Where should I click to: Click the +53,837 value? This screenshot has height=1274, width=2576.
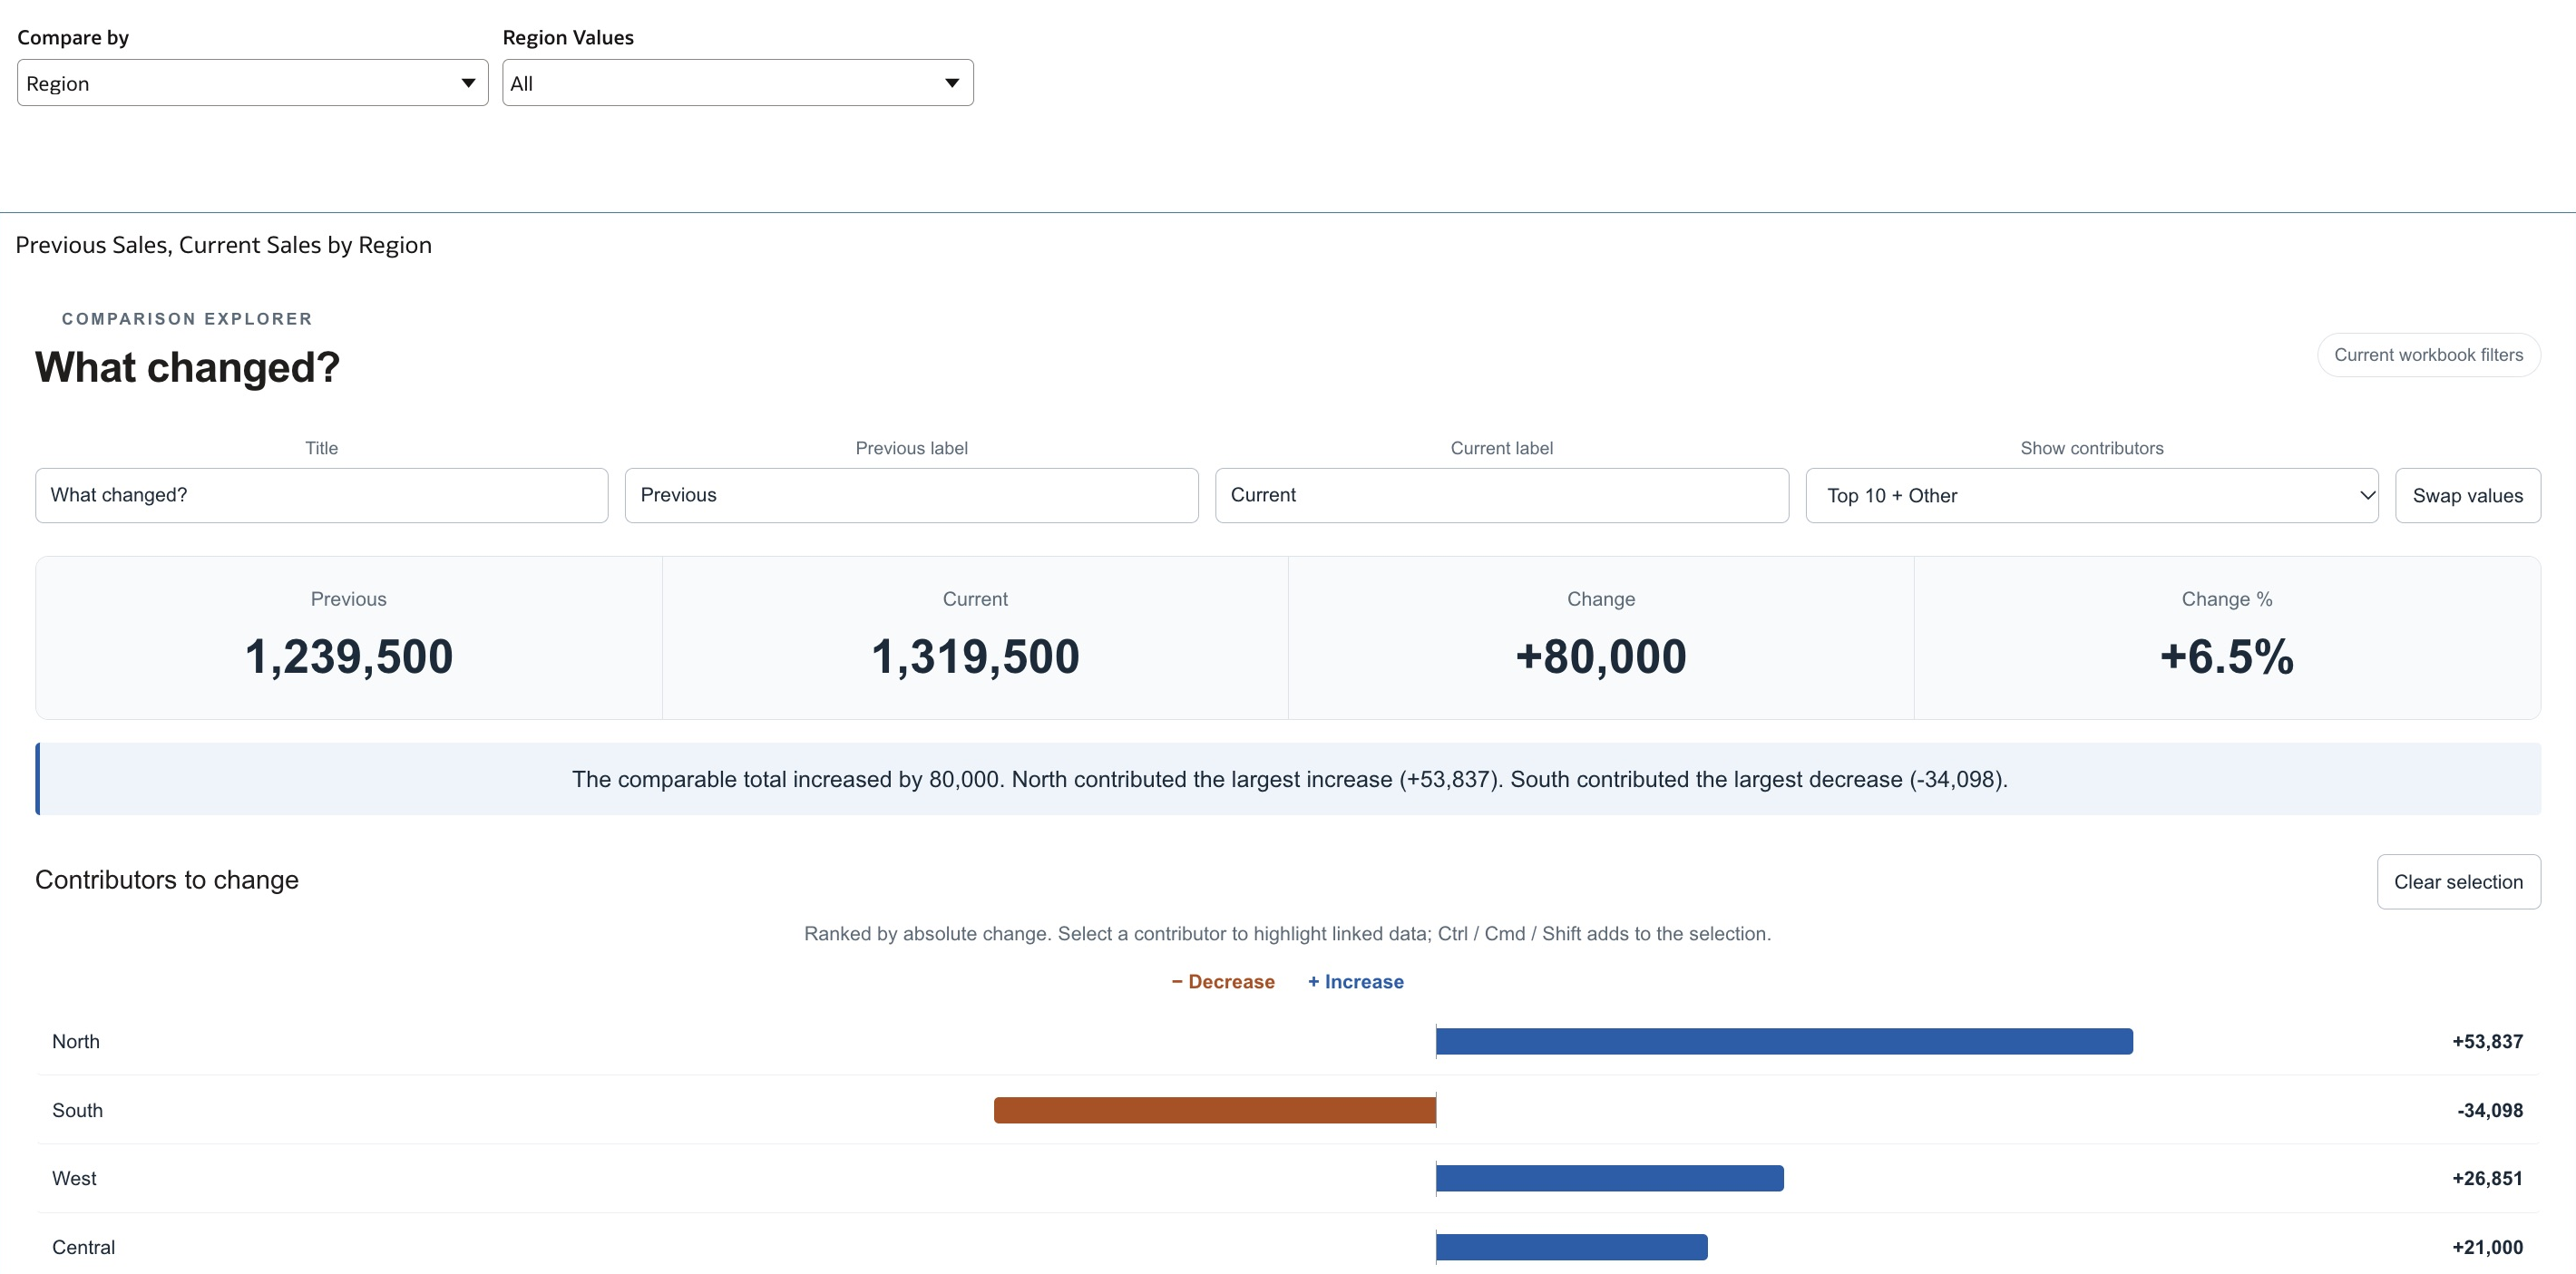[x=2487, y=1041]
